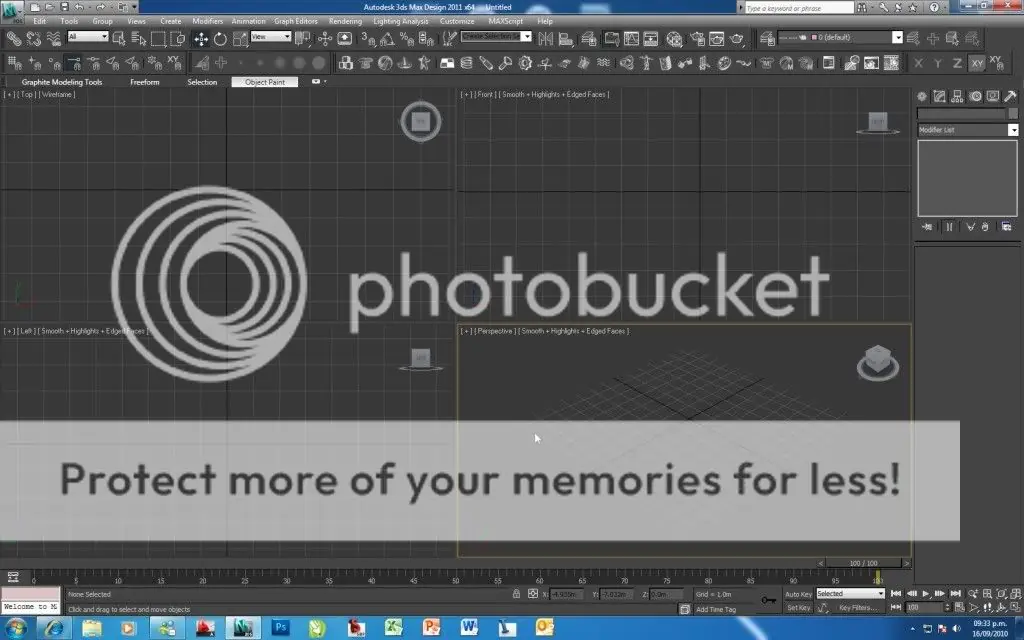The height and width of the screenshot is (640, 1024).
Task: Click Add Time Tag
Action: pyautogui.click(x=716, y=609)
